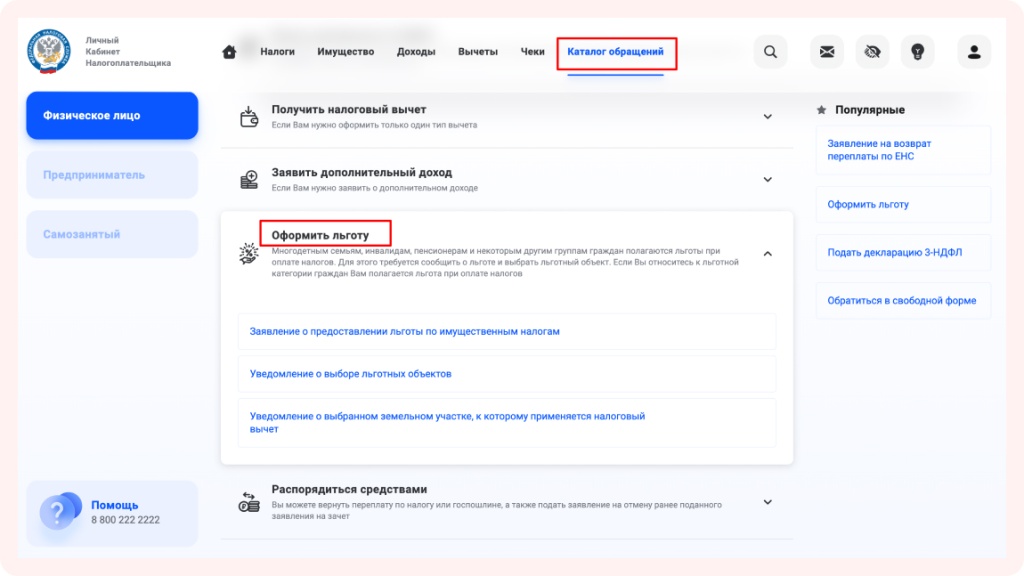Select the Каталог обращений tab
Image resolution: width=1024 pixels, height=576 pixels.
coord(615,52)
